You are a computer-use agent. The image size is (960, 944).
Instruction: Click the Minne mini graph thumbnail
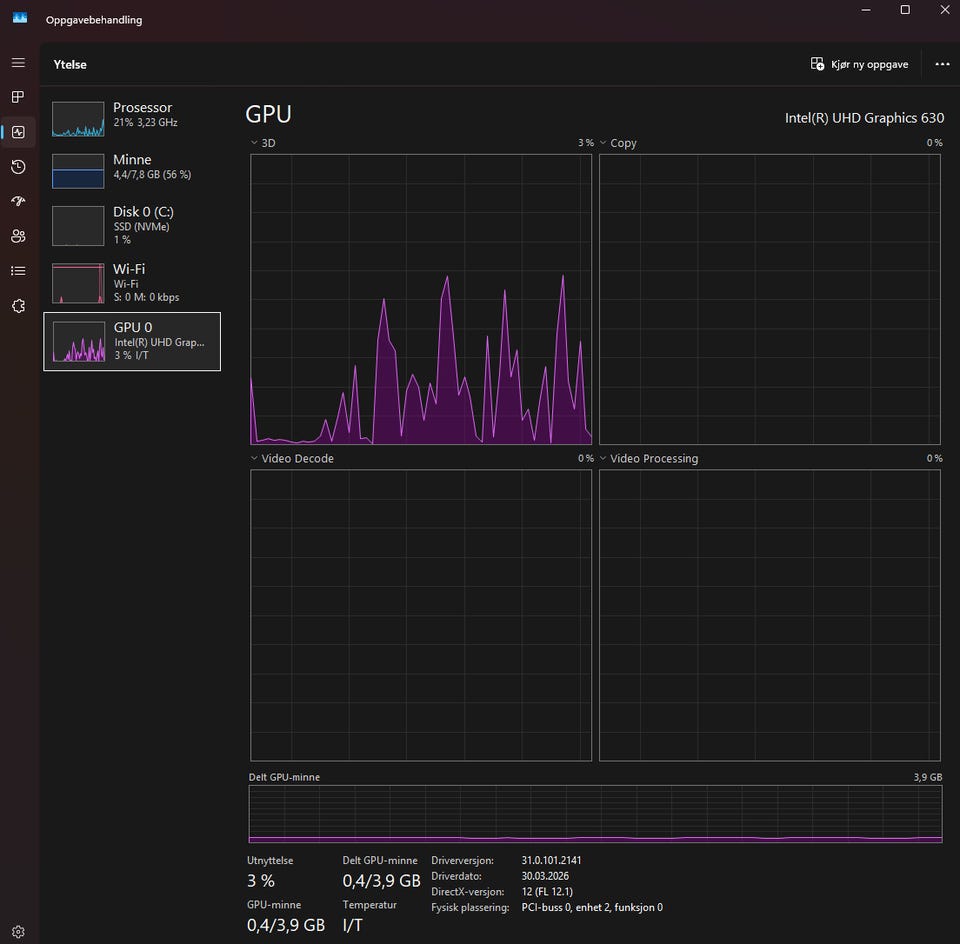[78, 171]
